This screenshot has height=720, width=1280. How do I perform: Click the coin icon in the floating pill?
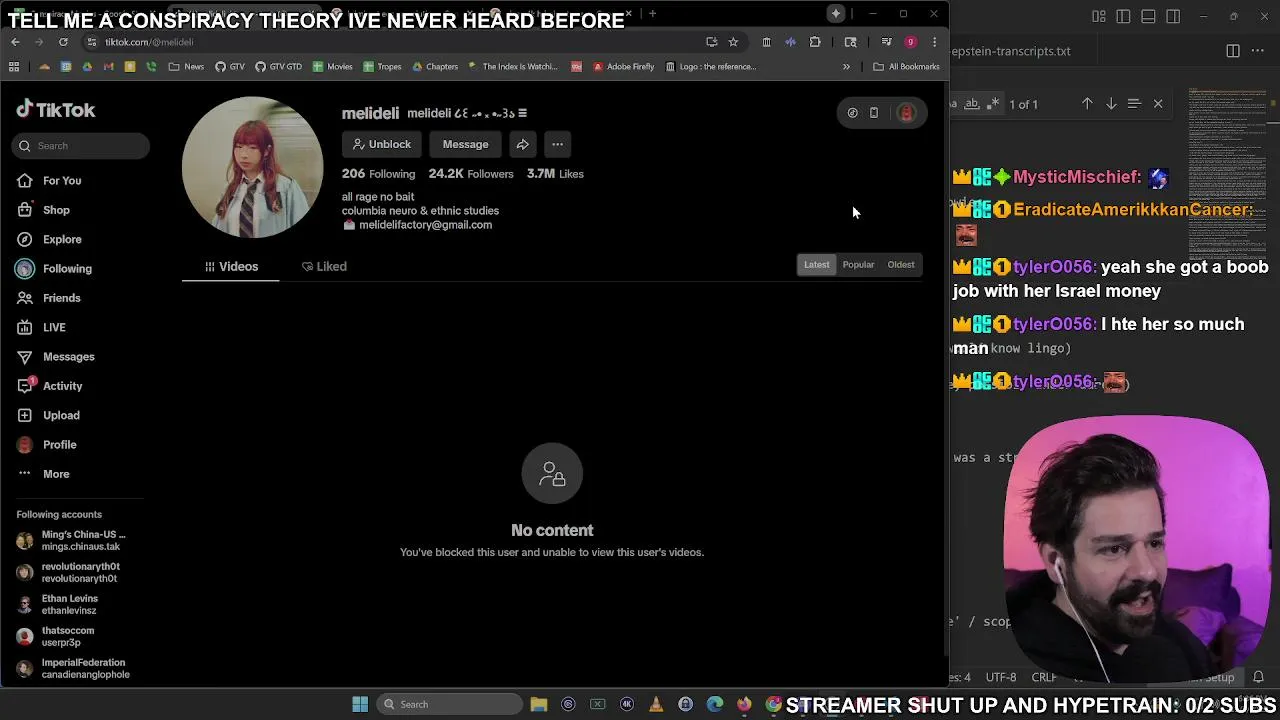[x=852, y=113]
